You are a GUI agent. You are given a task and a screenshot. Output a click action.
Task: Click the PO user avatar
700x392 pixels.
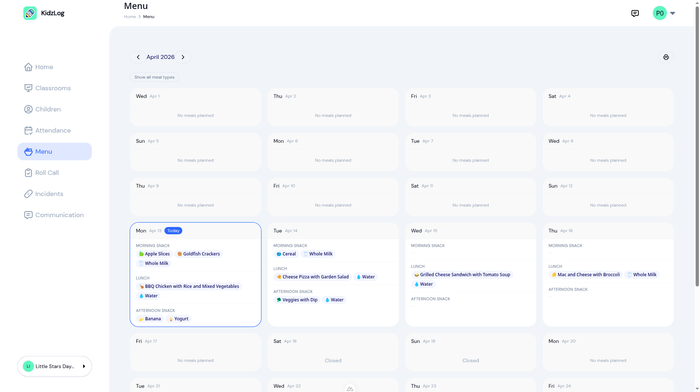tap(659, 13)
